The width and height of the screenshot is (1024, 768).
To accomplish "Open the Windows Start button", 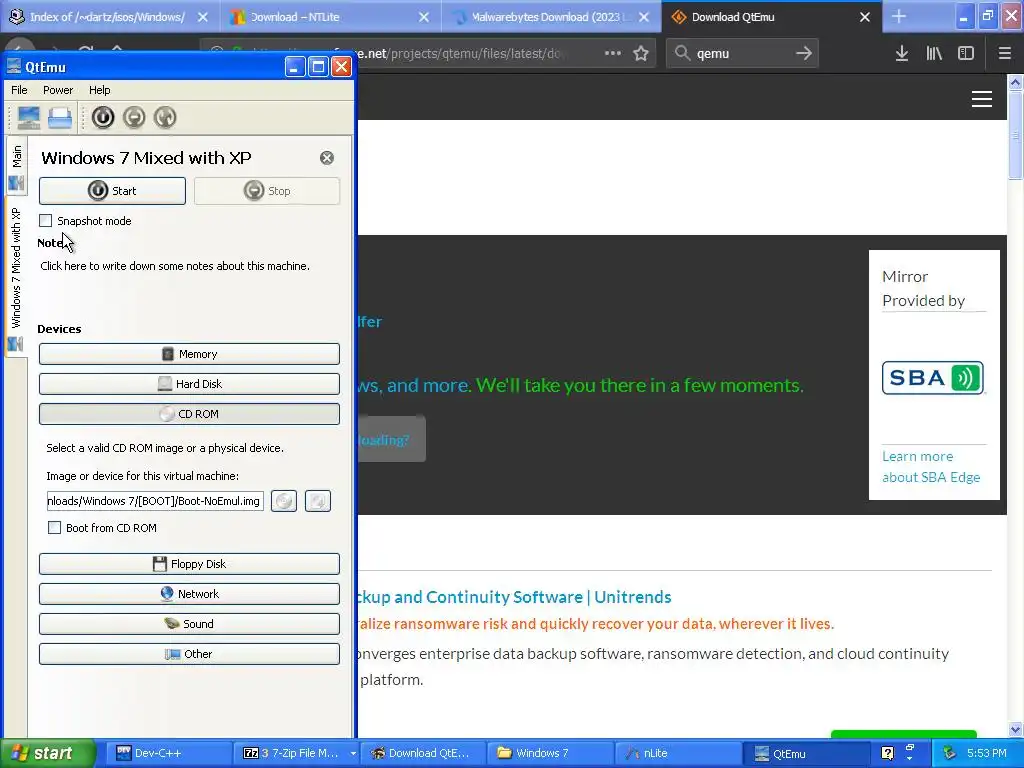I will pyautogui.click(x=47, y=753).
